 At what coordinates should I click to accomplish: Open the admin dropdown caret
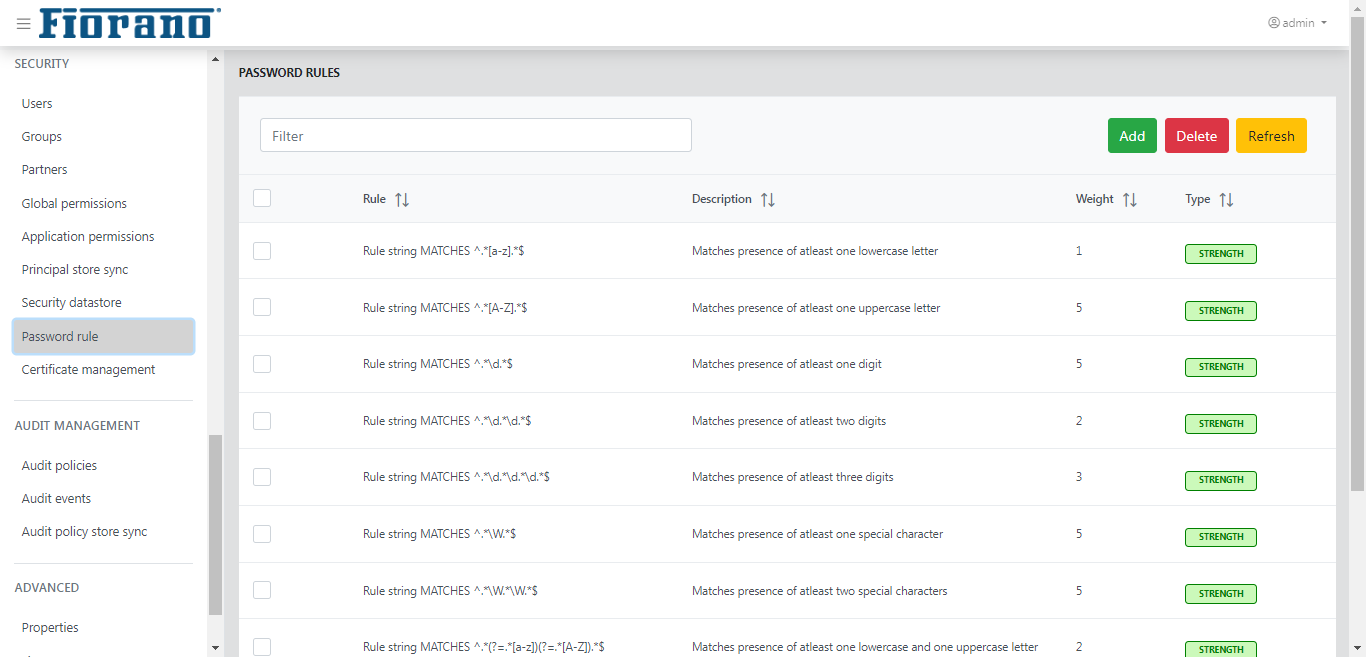[1324, 23]
